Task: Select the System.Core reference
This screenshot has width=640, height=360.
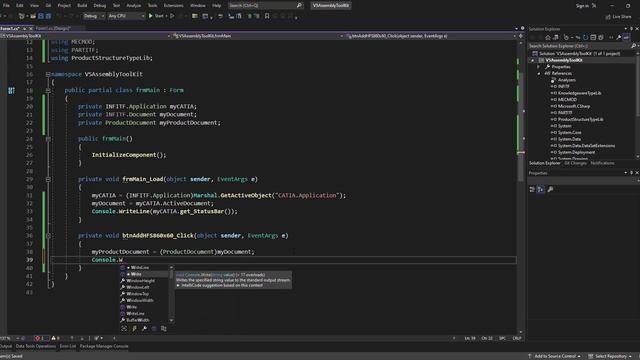Action: [569, 133]
